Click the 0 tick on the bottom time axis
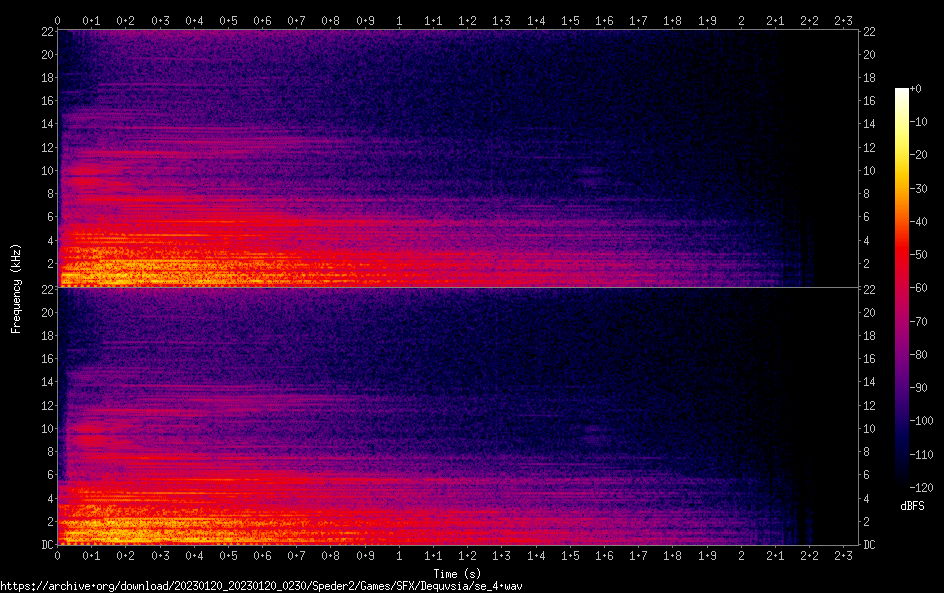Viewport: 944px width, 593px height. coord(58,555)
